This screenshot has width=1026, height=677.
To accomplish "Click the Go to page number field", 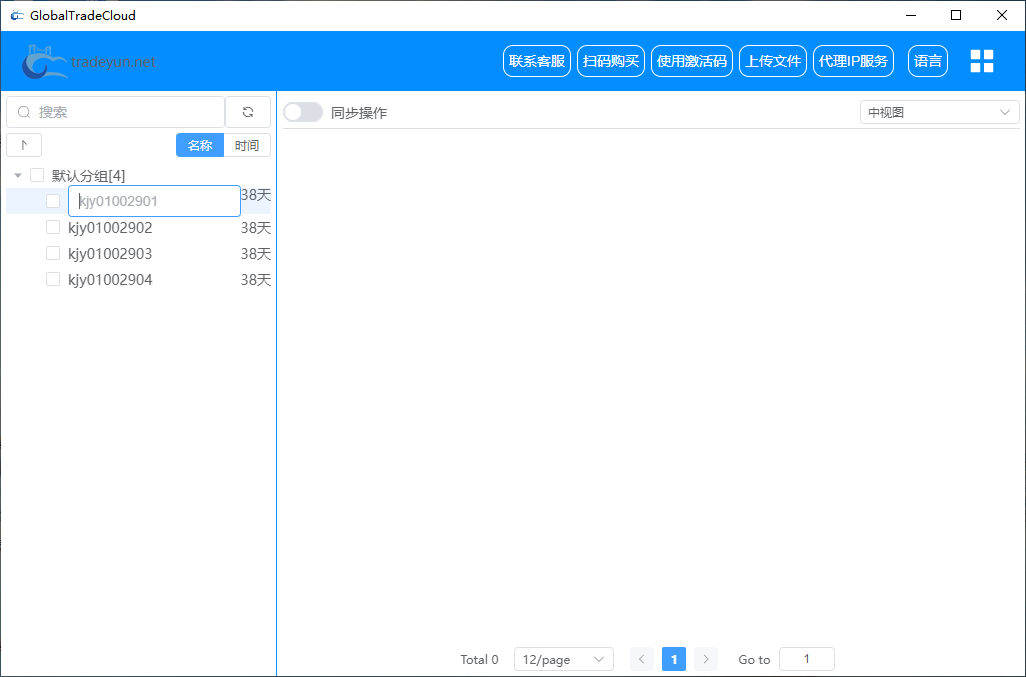I will tap(806, 659).
